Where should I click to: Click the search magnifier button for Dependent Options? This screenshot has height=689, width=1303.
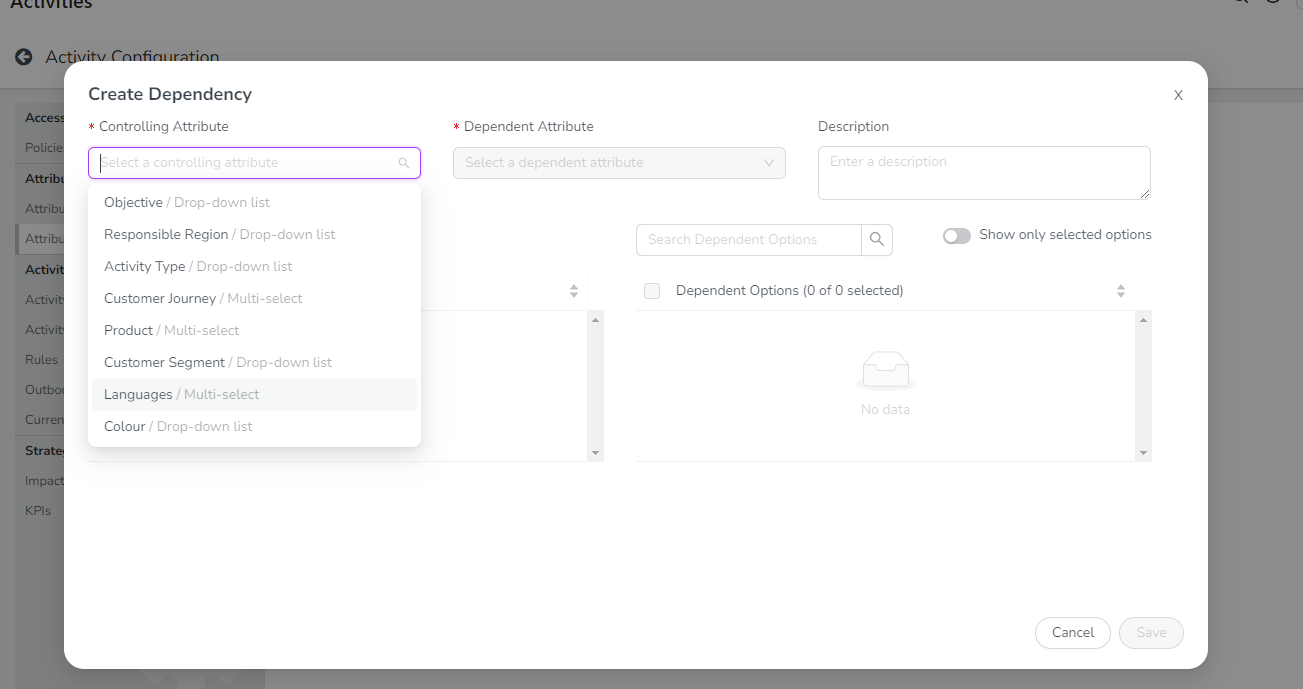coord(877,240)
